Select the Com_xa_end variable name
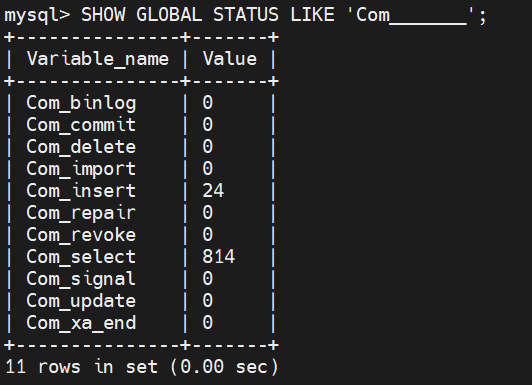Image resolution: width=532 pixels, height=385 pixels. click(x=81, y=323)
